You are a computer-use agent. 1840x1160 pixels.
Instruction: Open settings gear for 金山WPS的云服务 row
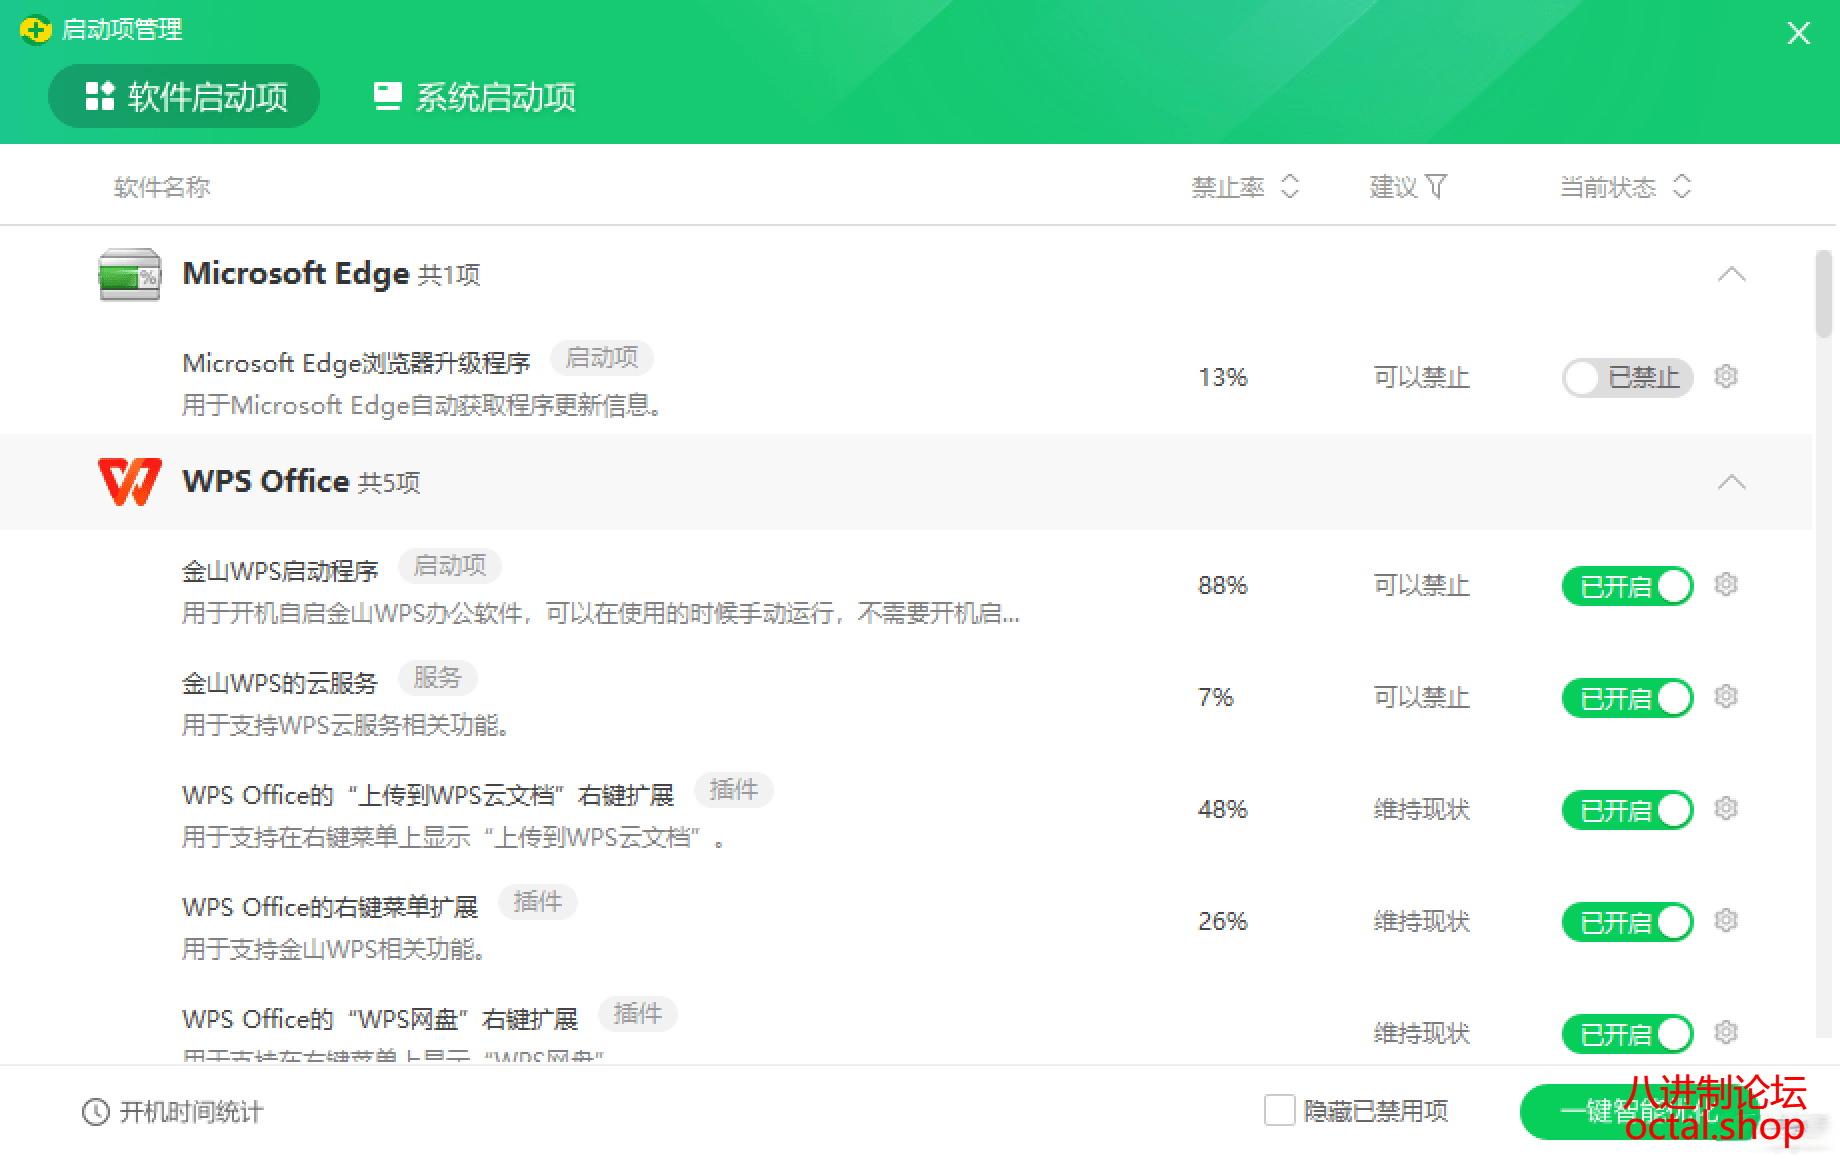(x=1726, y=696)
